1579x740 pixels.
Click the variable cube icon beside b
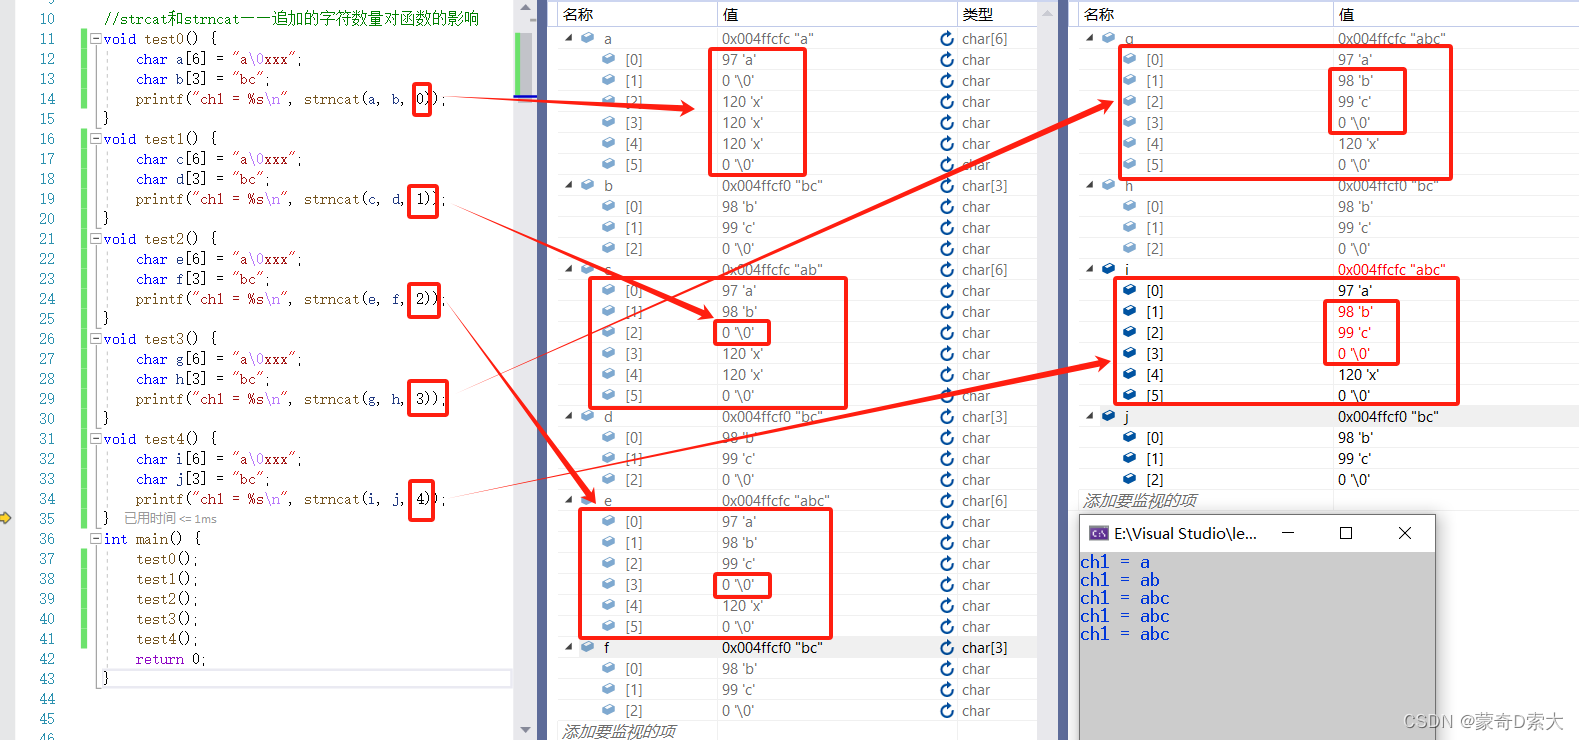click(x=587, y=185)
